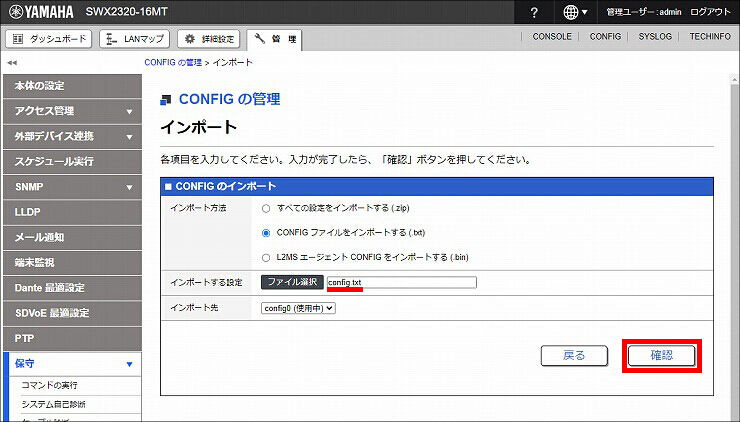Select L2MS agent CONFIG (.bin) radio
Image resolution: width=740 pixels, height=422 pixels.
point(266,258)
